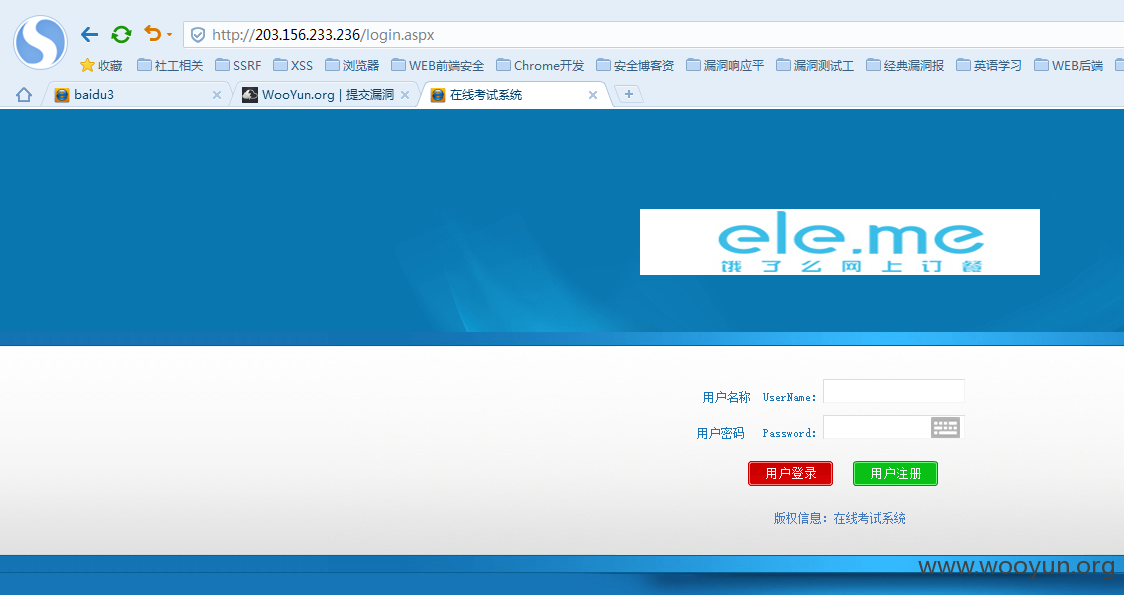
Task: Click the green 用户注册 button
Action: pos(895,473)
